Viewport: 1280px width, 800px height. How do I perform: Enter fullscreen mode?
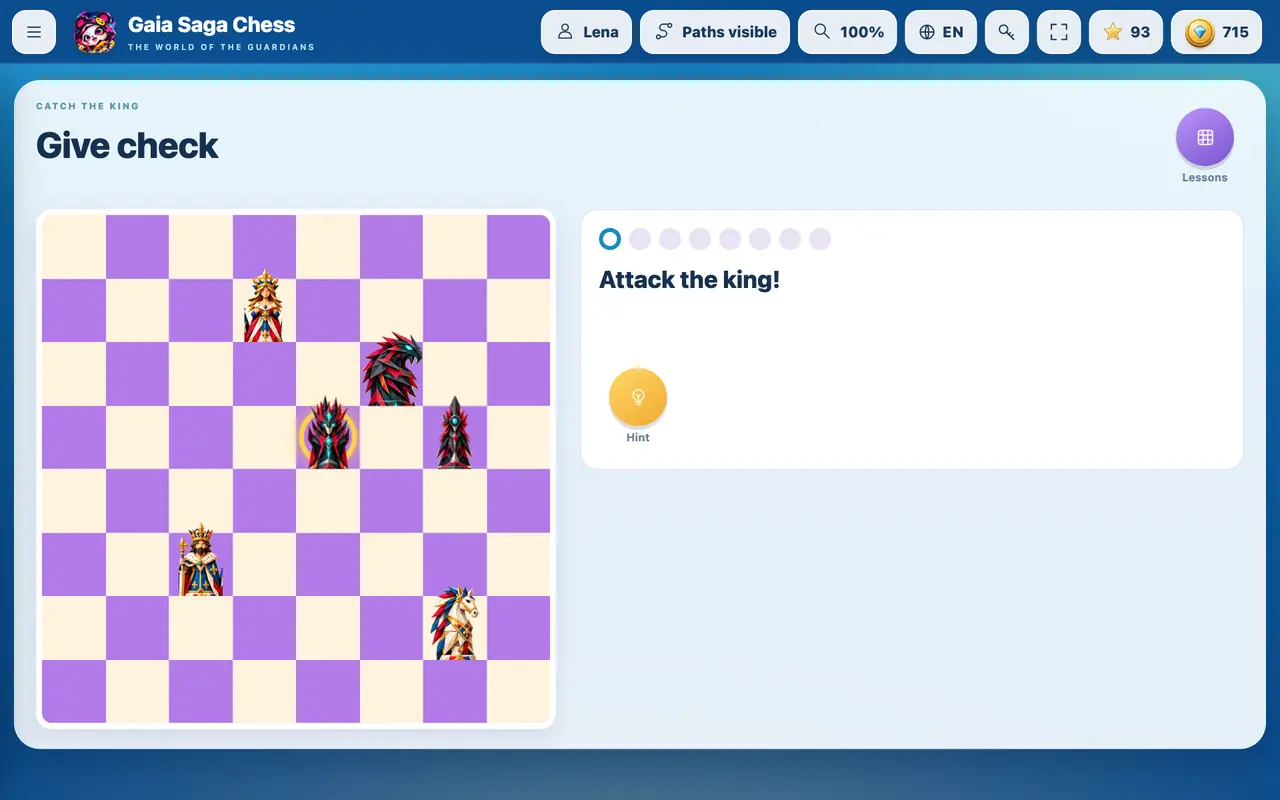1059,32
